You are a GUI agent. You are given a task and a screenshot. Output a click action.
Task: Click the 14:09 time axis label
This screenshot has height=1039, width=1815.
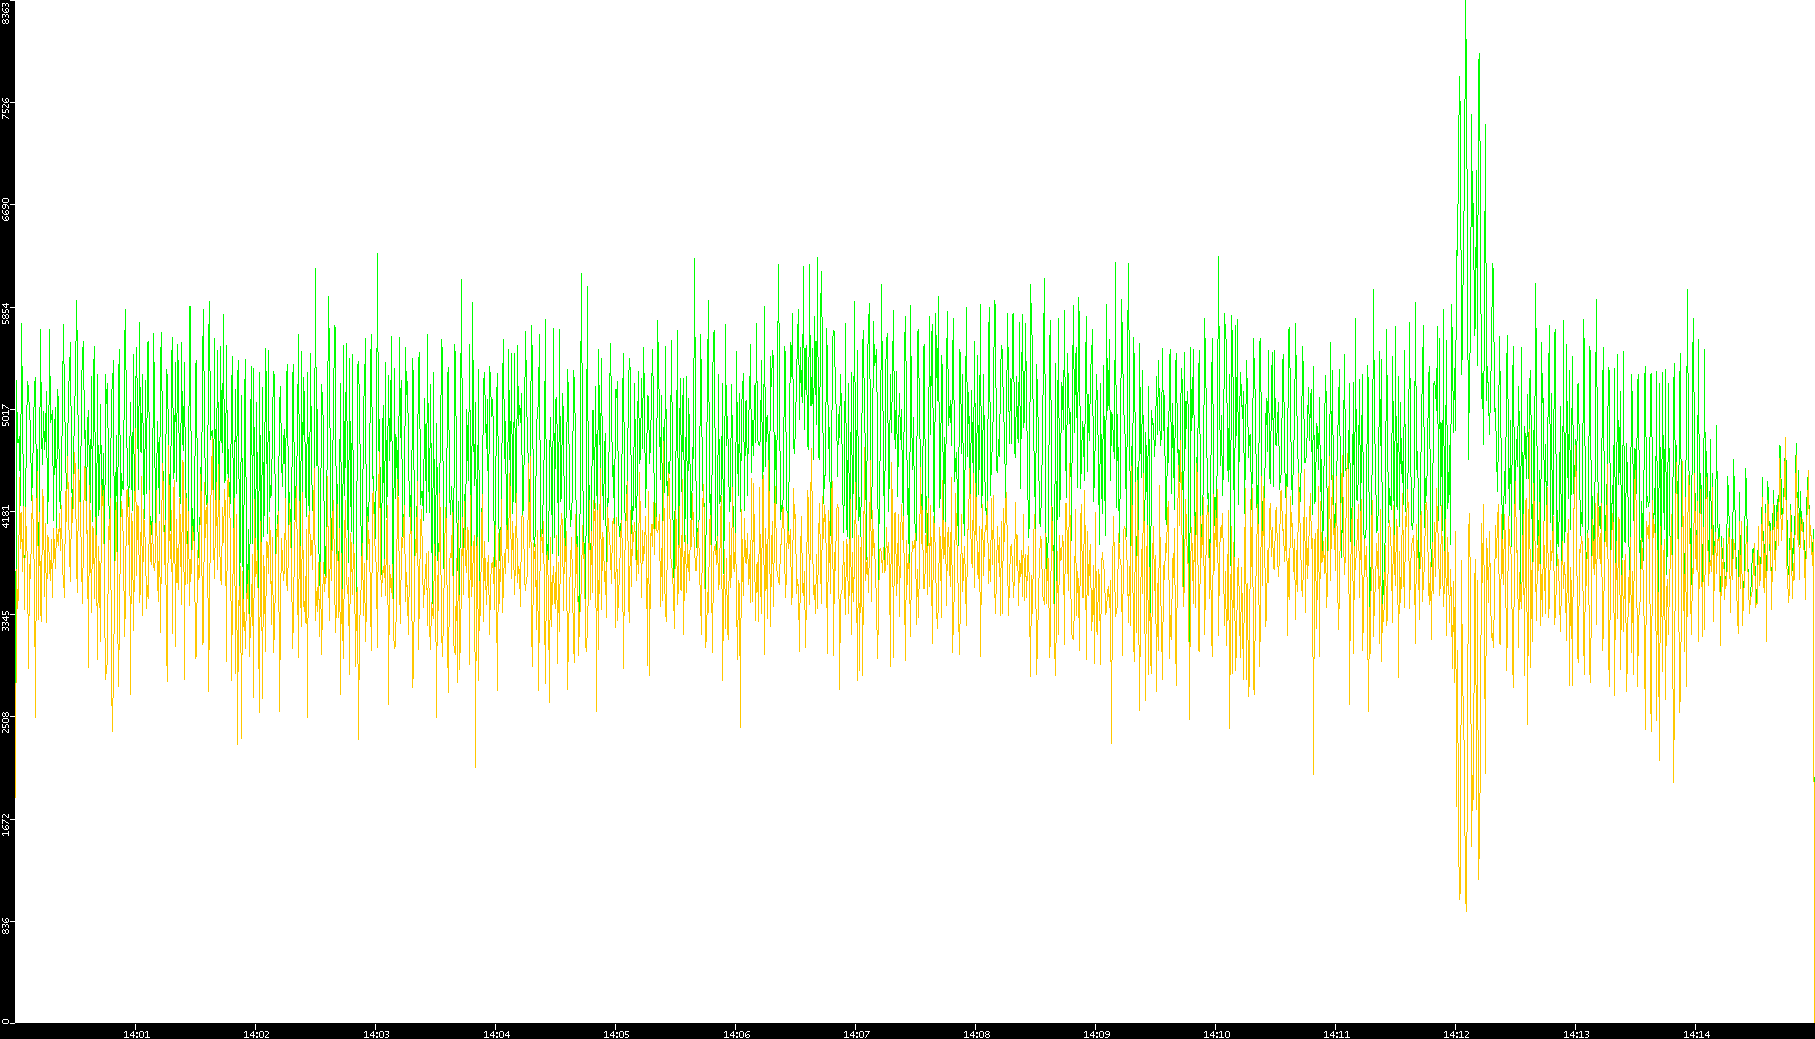[1096, 1034]
